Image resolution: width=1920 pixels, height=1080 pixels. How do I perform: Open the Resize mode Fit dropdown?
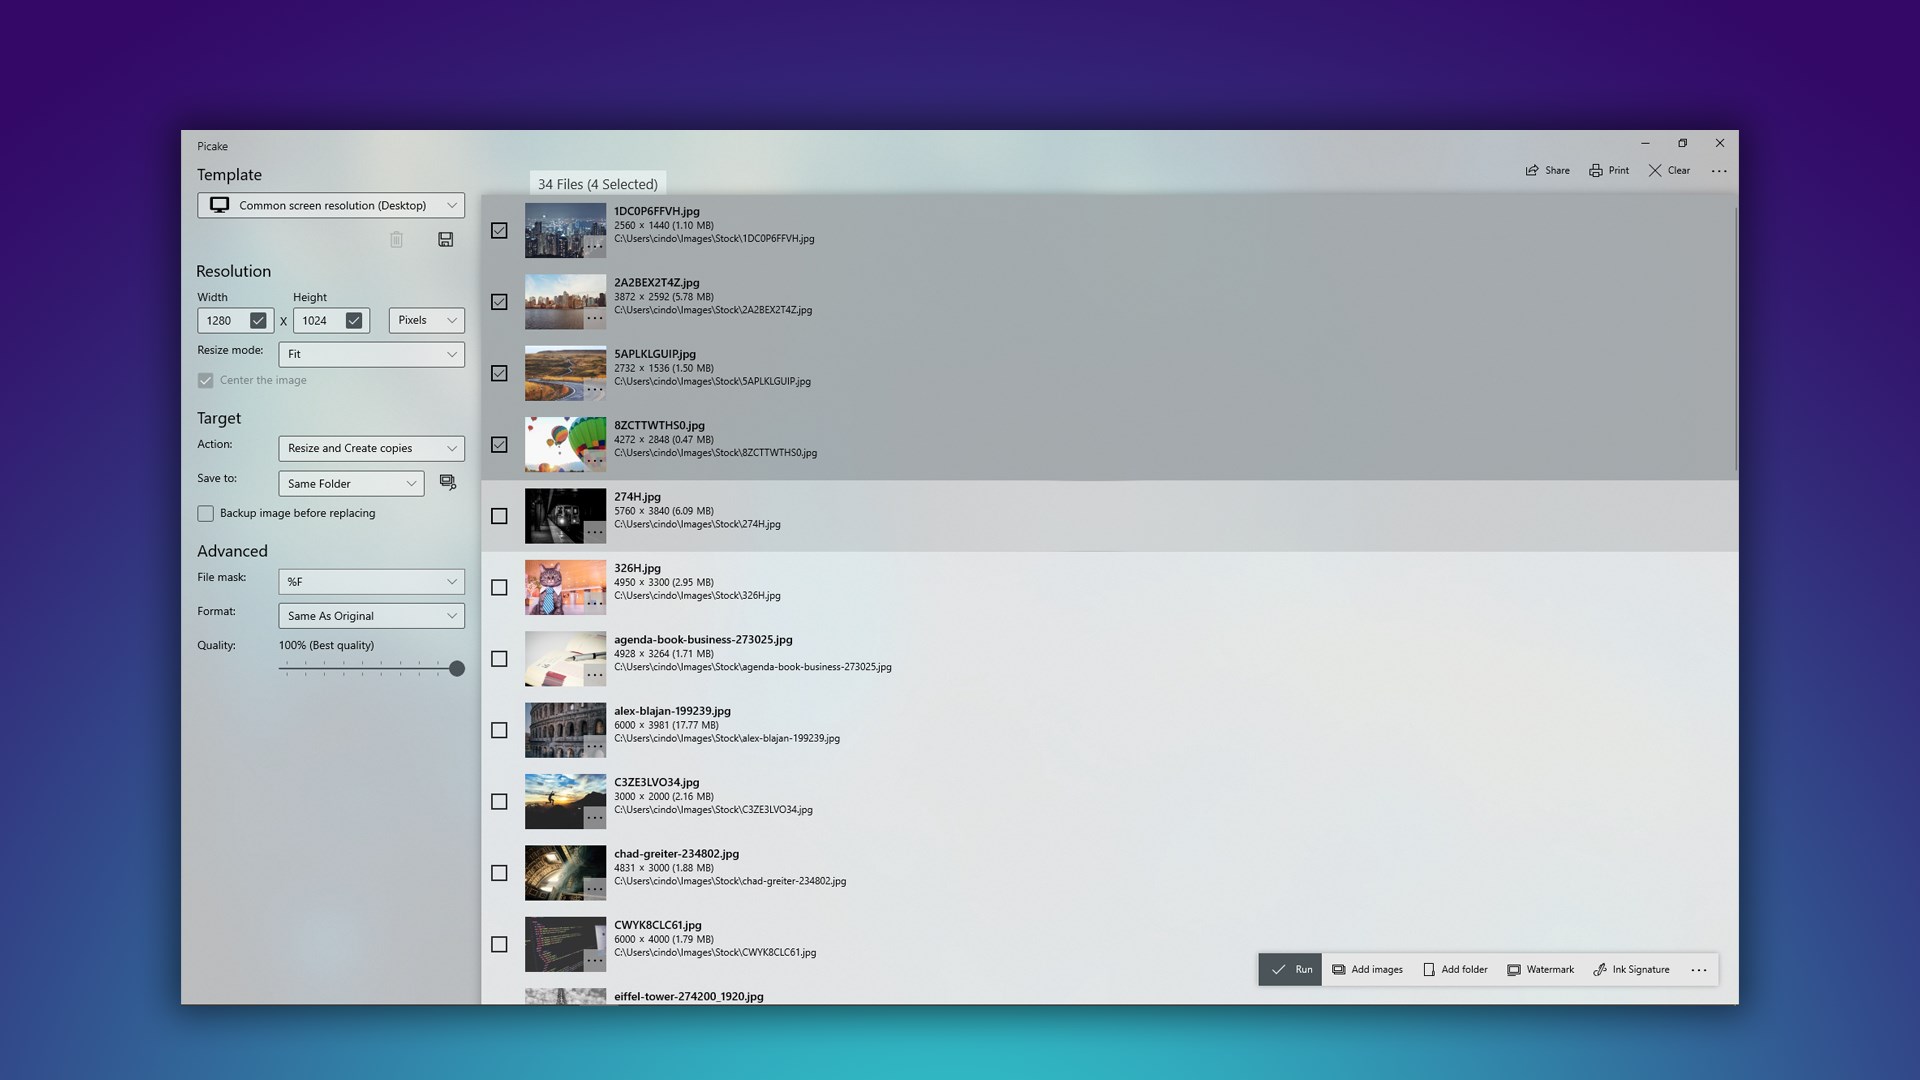[371, 355]
